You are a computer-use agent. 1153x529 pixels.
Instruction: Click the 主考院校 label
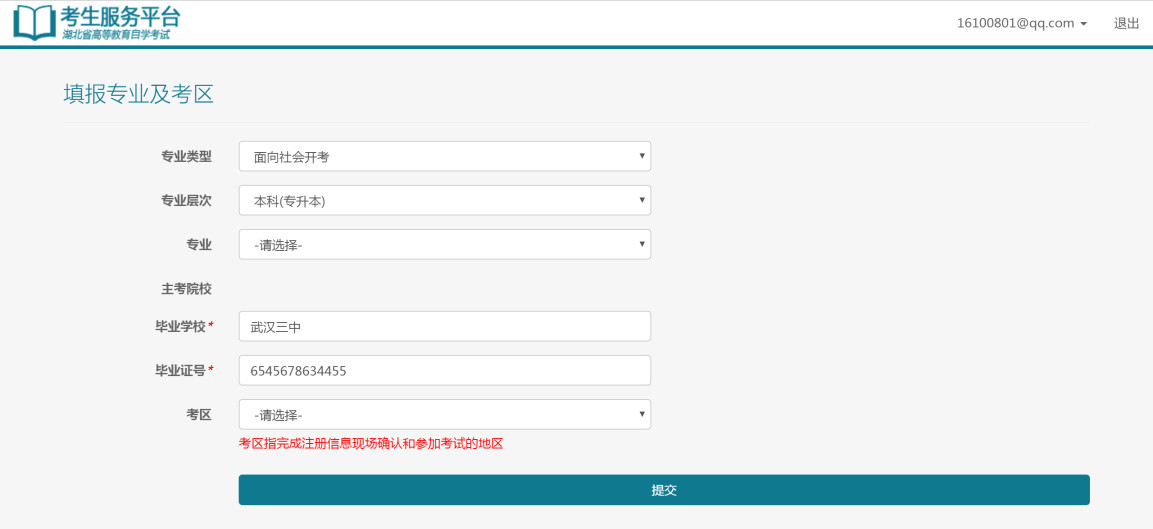[186, 289]
